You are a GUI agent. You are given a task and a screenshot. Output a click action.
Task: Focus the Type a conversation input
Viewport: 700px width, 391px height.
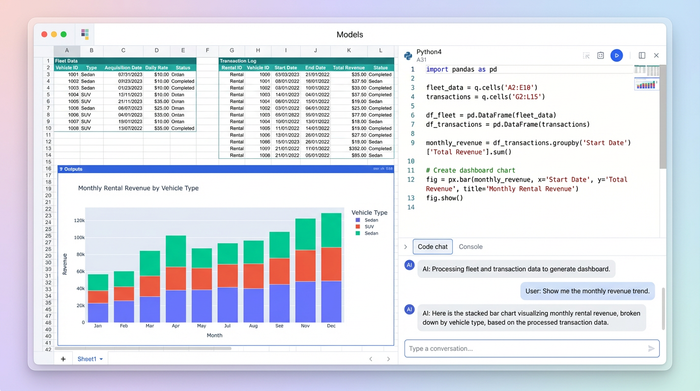[532, 349]
